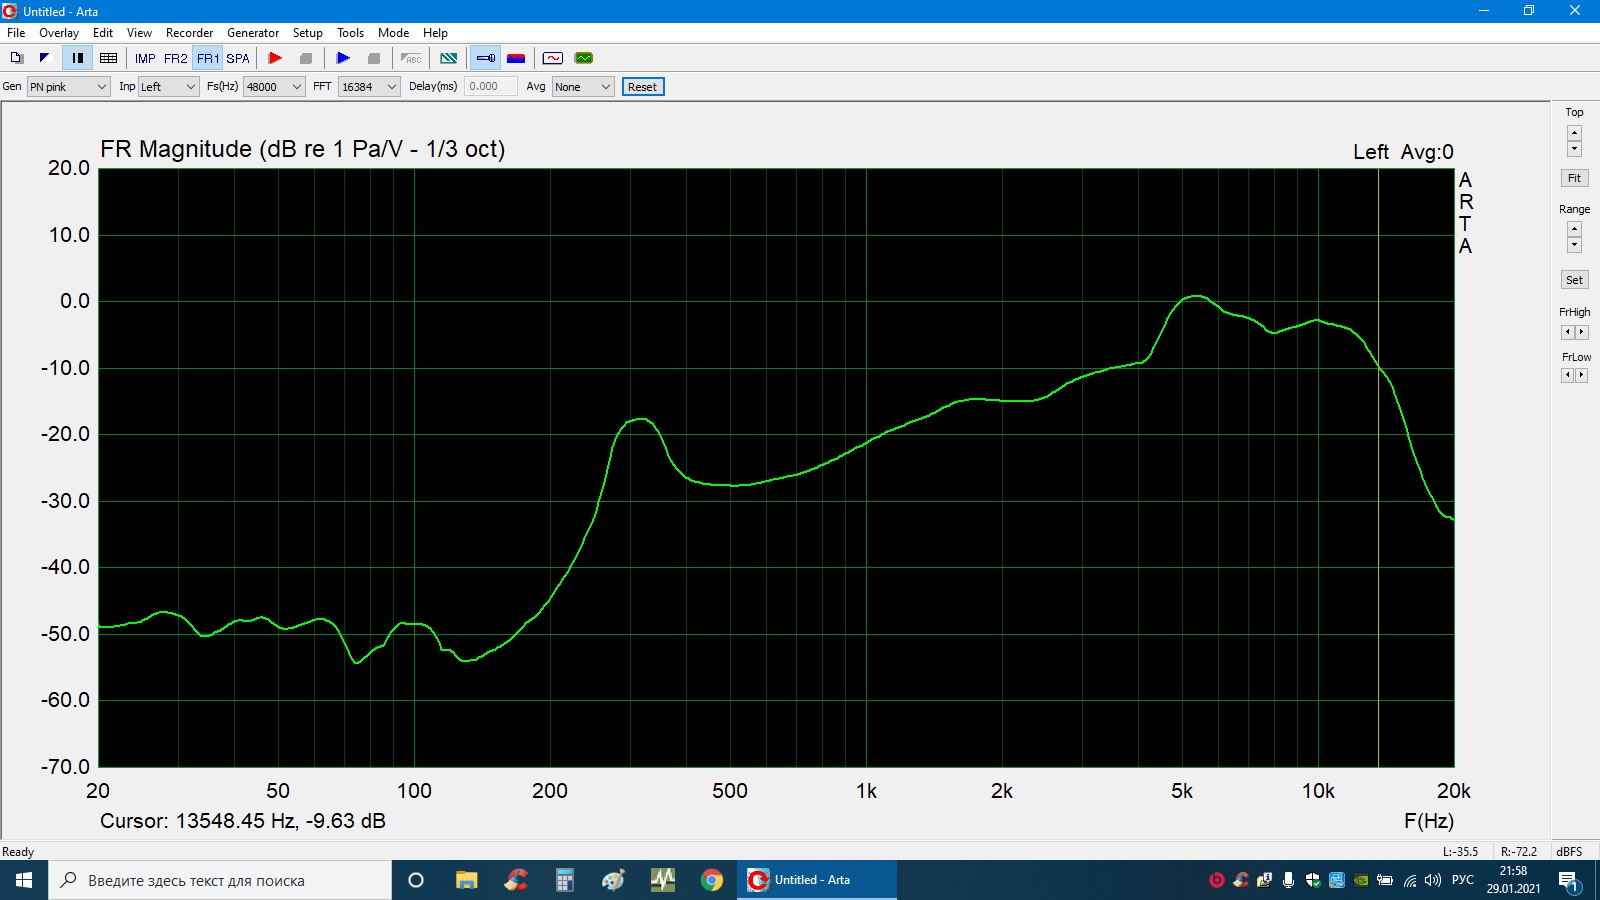Click the teal hatched overlay icon
The height and width of the screenshot is (900, 1600).
449,58
